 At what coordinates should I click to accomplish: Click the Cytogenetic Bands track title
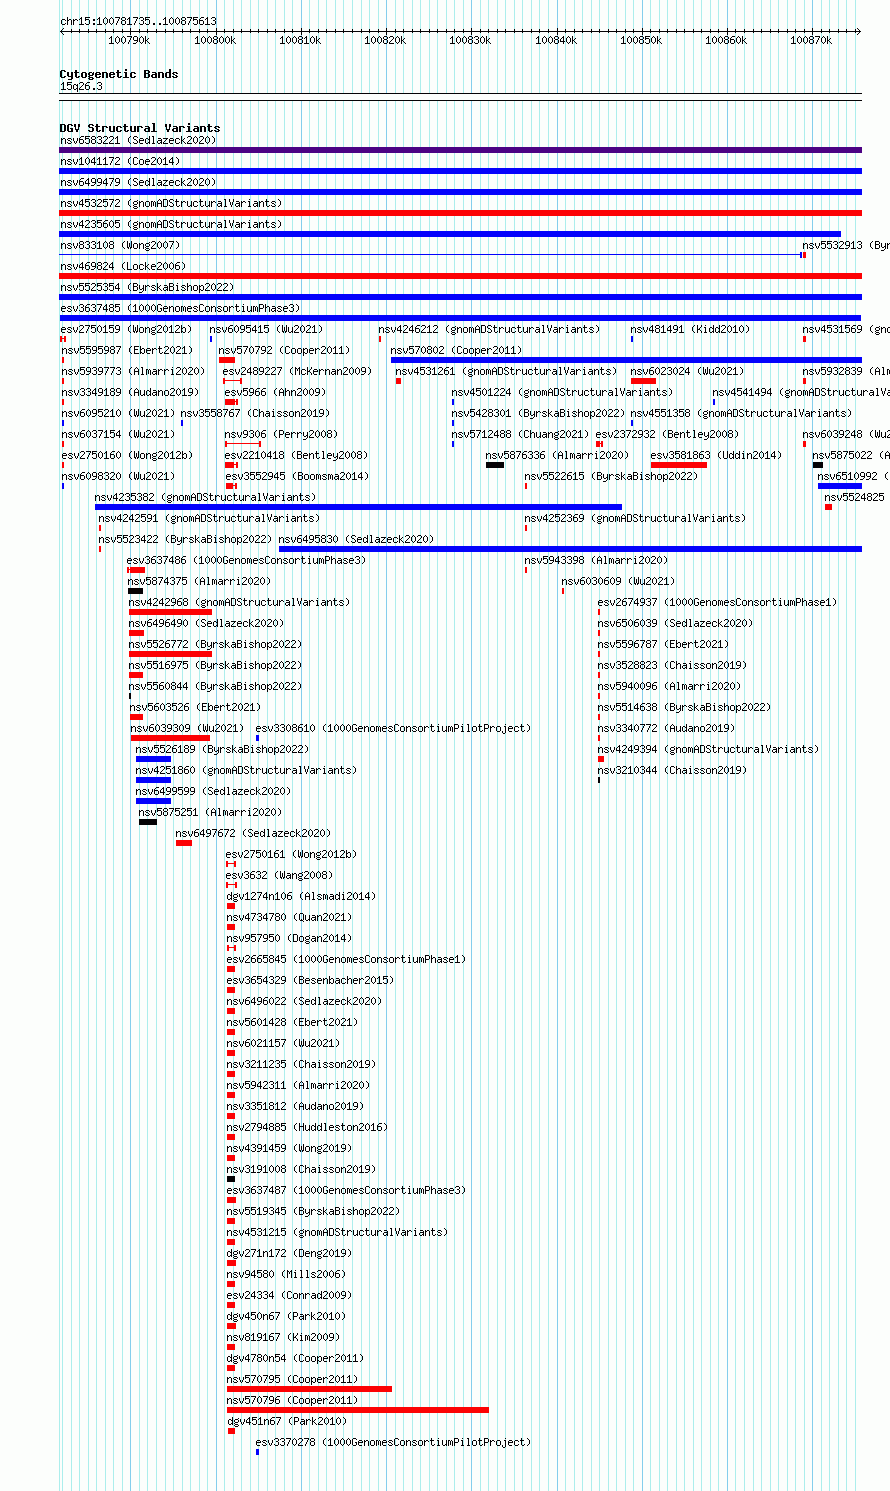click(x=119, y=74)
